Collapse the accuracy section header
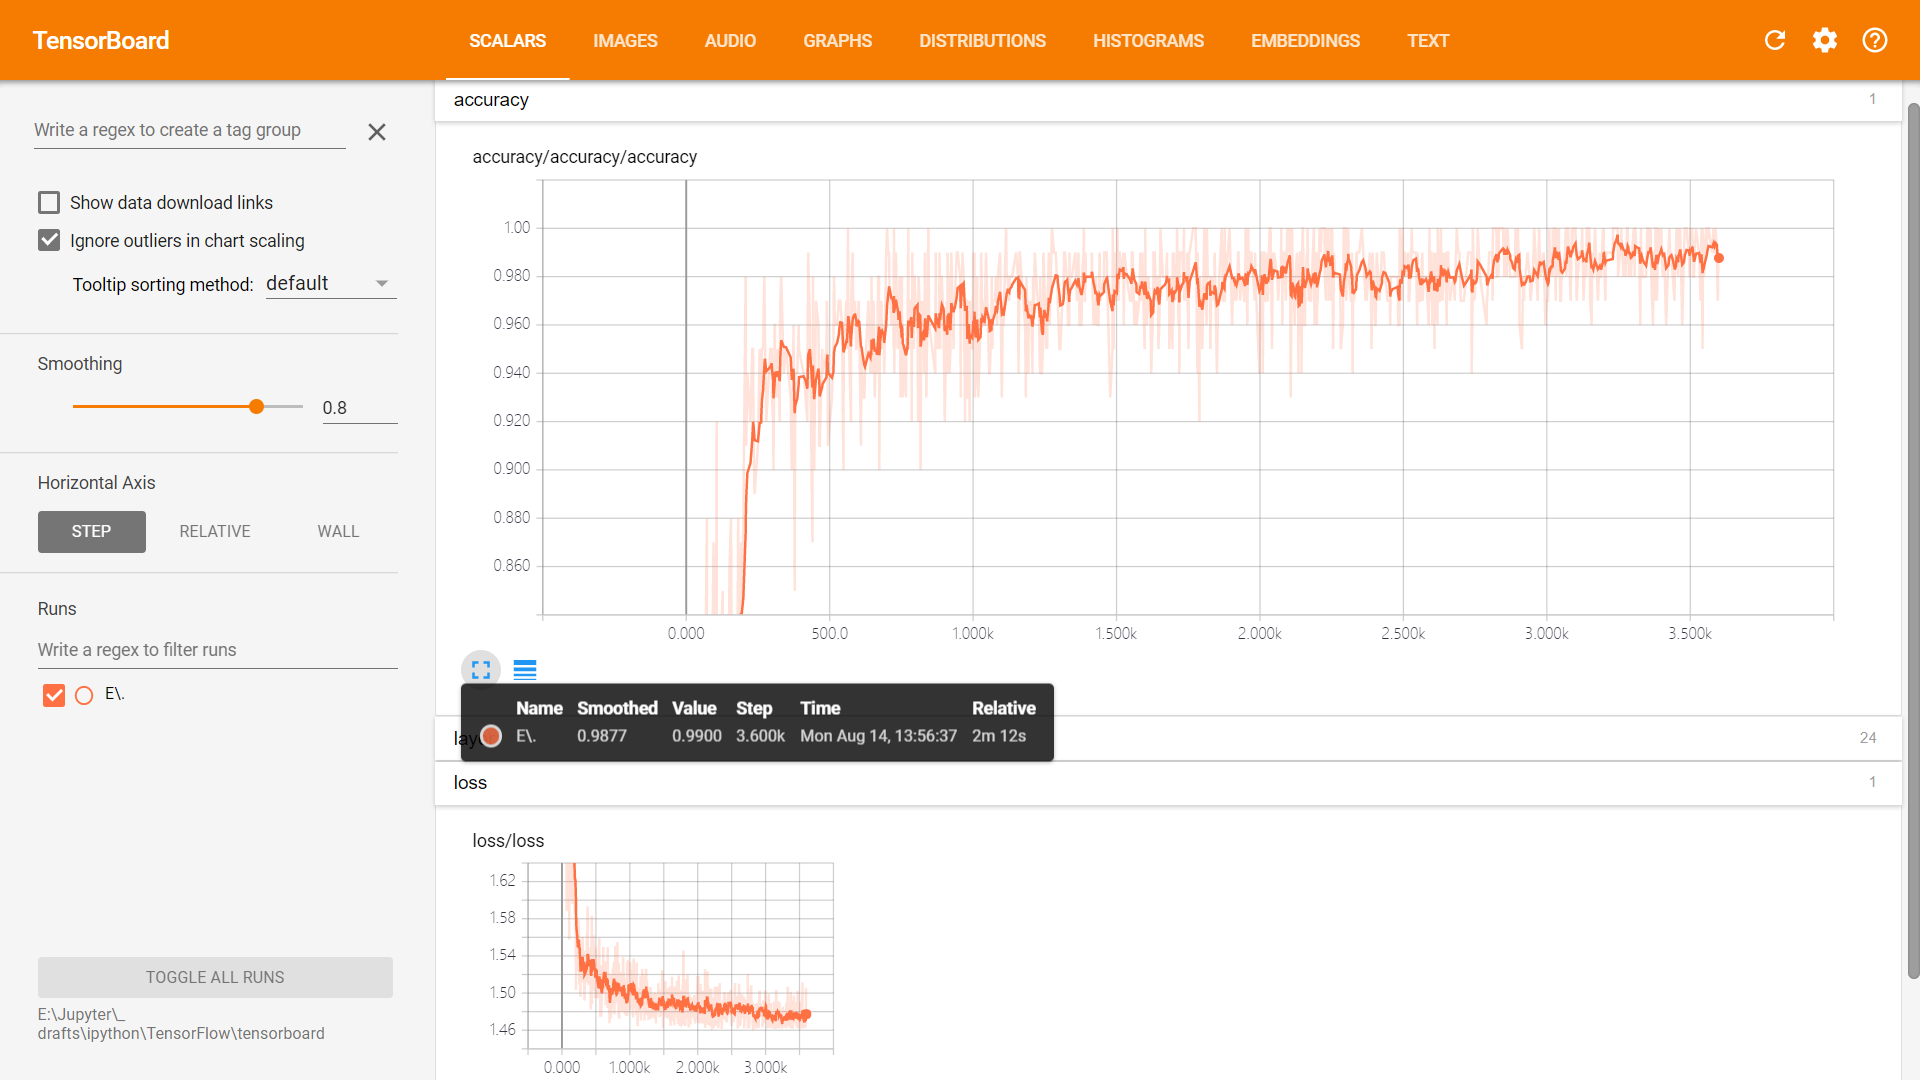 pos(491,100)
